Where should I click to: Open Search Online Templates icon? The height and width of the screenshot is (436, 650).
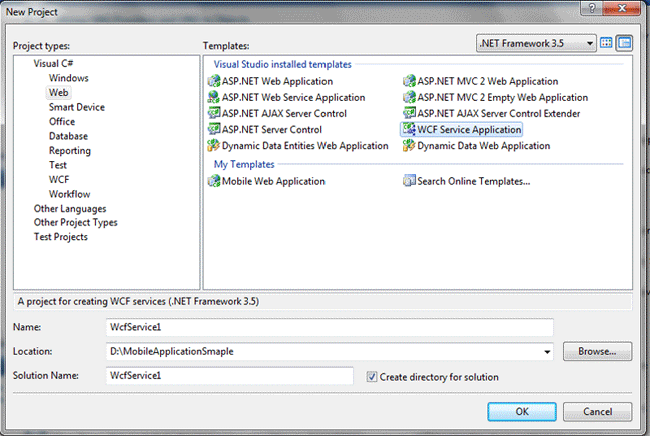pos(409,181)
